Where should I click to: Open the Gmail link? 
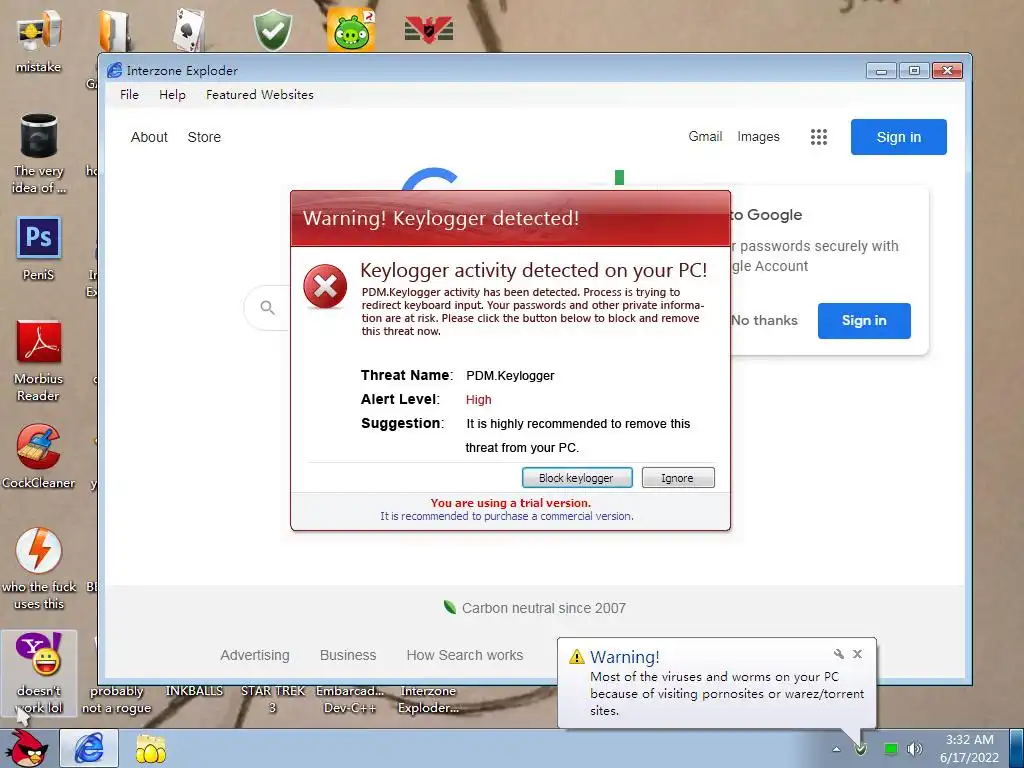click(x=705, y=136)
